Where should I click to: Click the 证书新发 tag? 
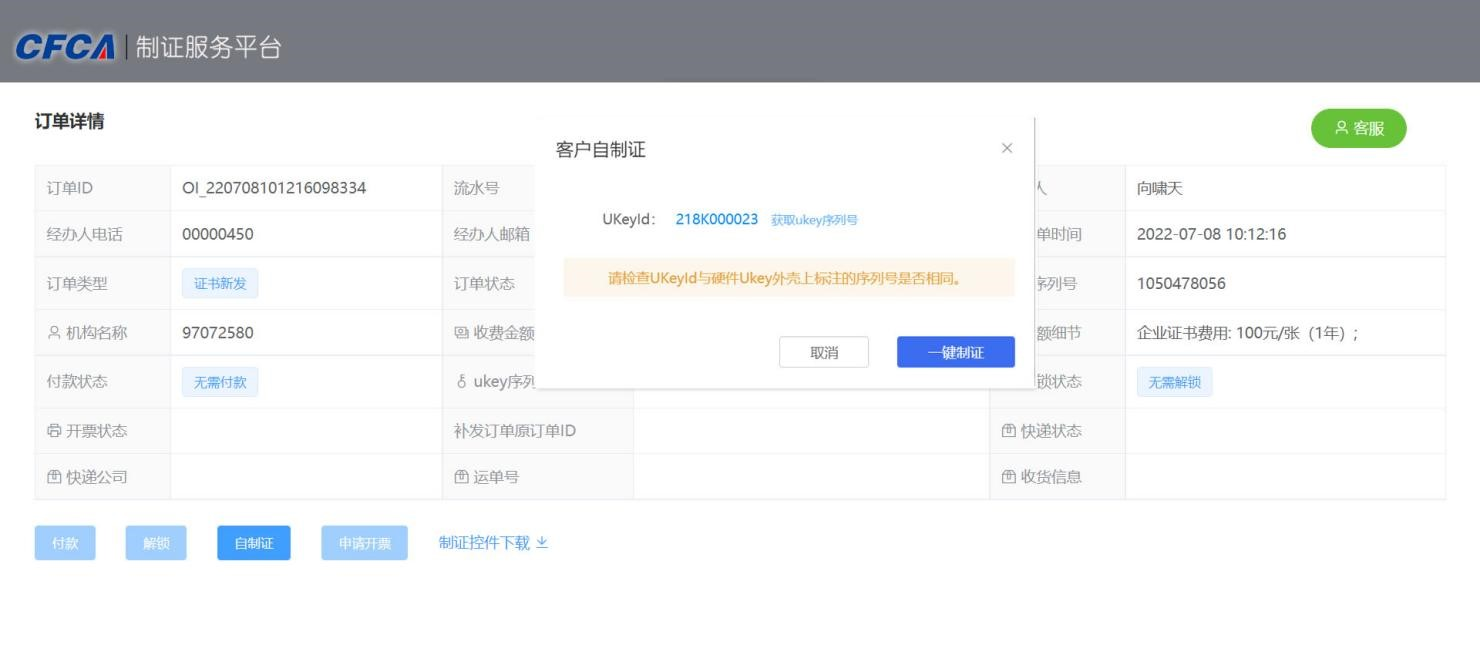(x=220, y=283)
